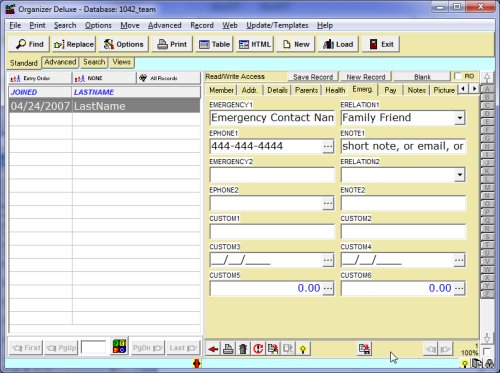Switch to the Health tab

coord(335,90)
